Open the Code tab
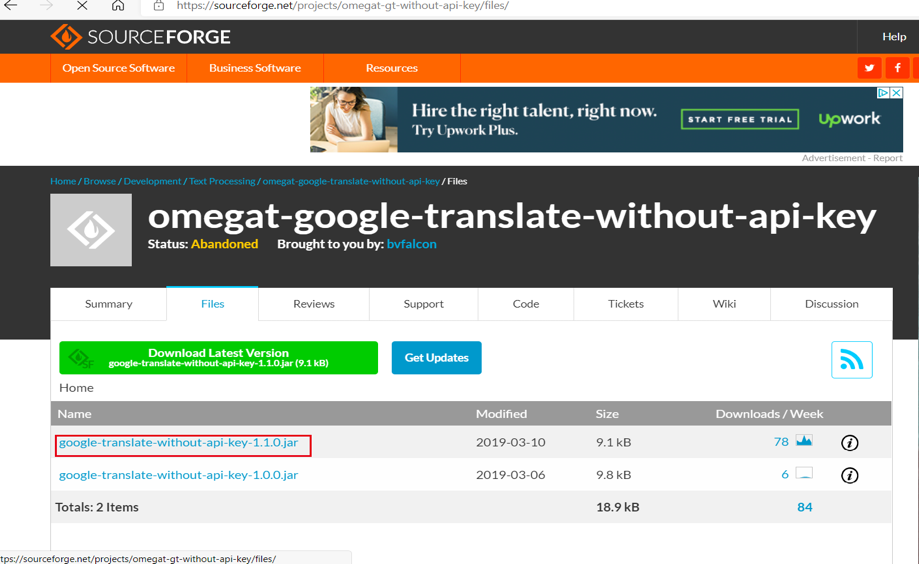Viewport: 919px width, 564px height. pos(526,304)
